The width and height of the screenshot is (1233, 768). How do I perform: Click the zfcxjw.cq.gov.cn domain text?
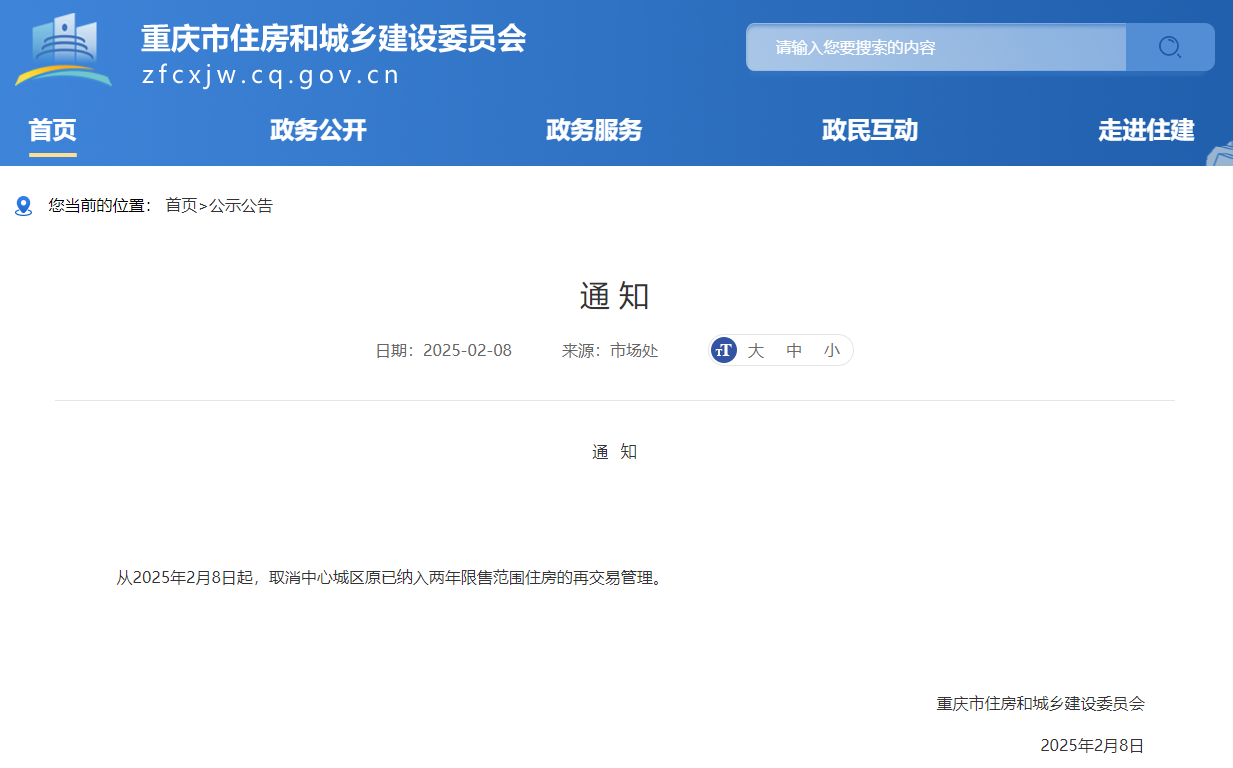tap(270, 76)
